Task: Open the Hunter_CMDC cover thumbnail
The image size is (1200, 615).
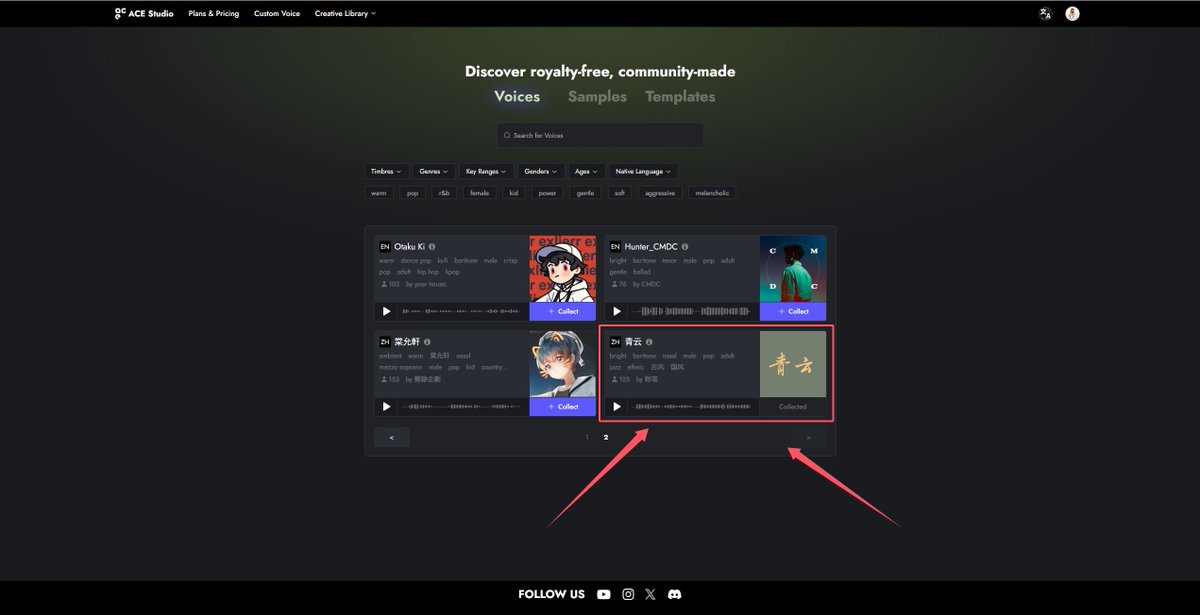Action: point(793,269)
